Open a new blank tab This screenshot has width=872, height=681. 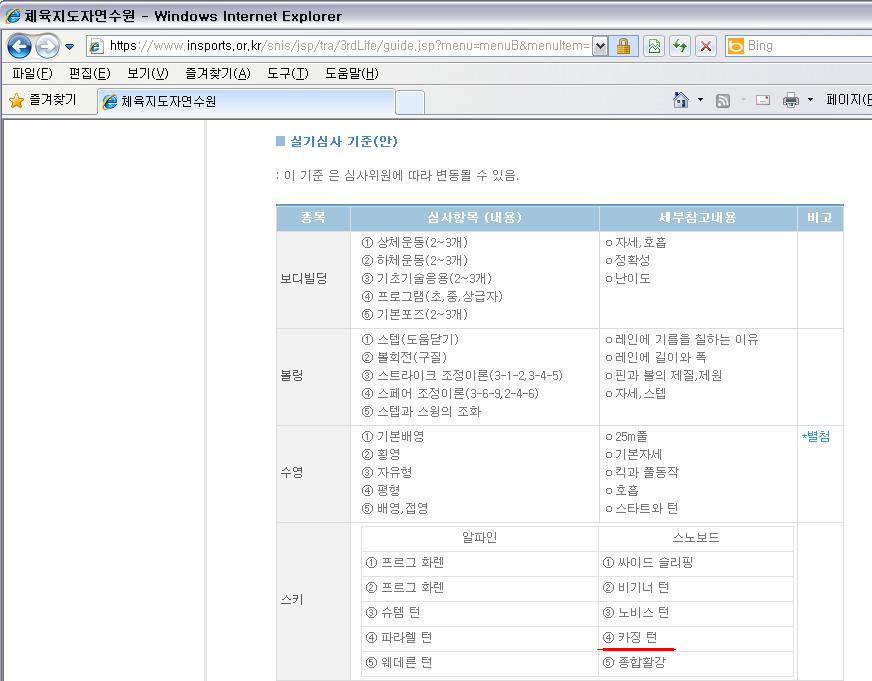[410, 101]
